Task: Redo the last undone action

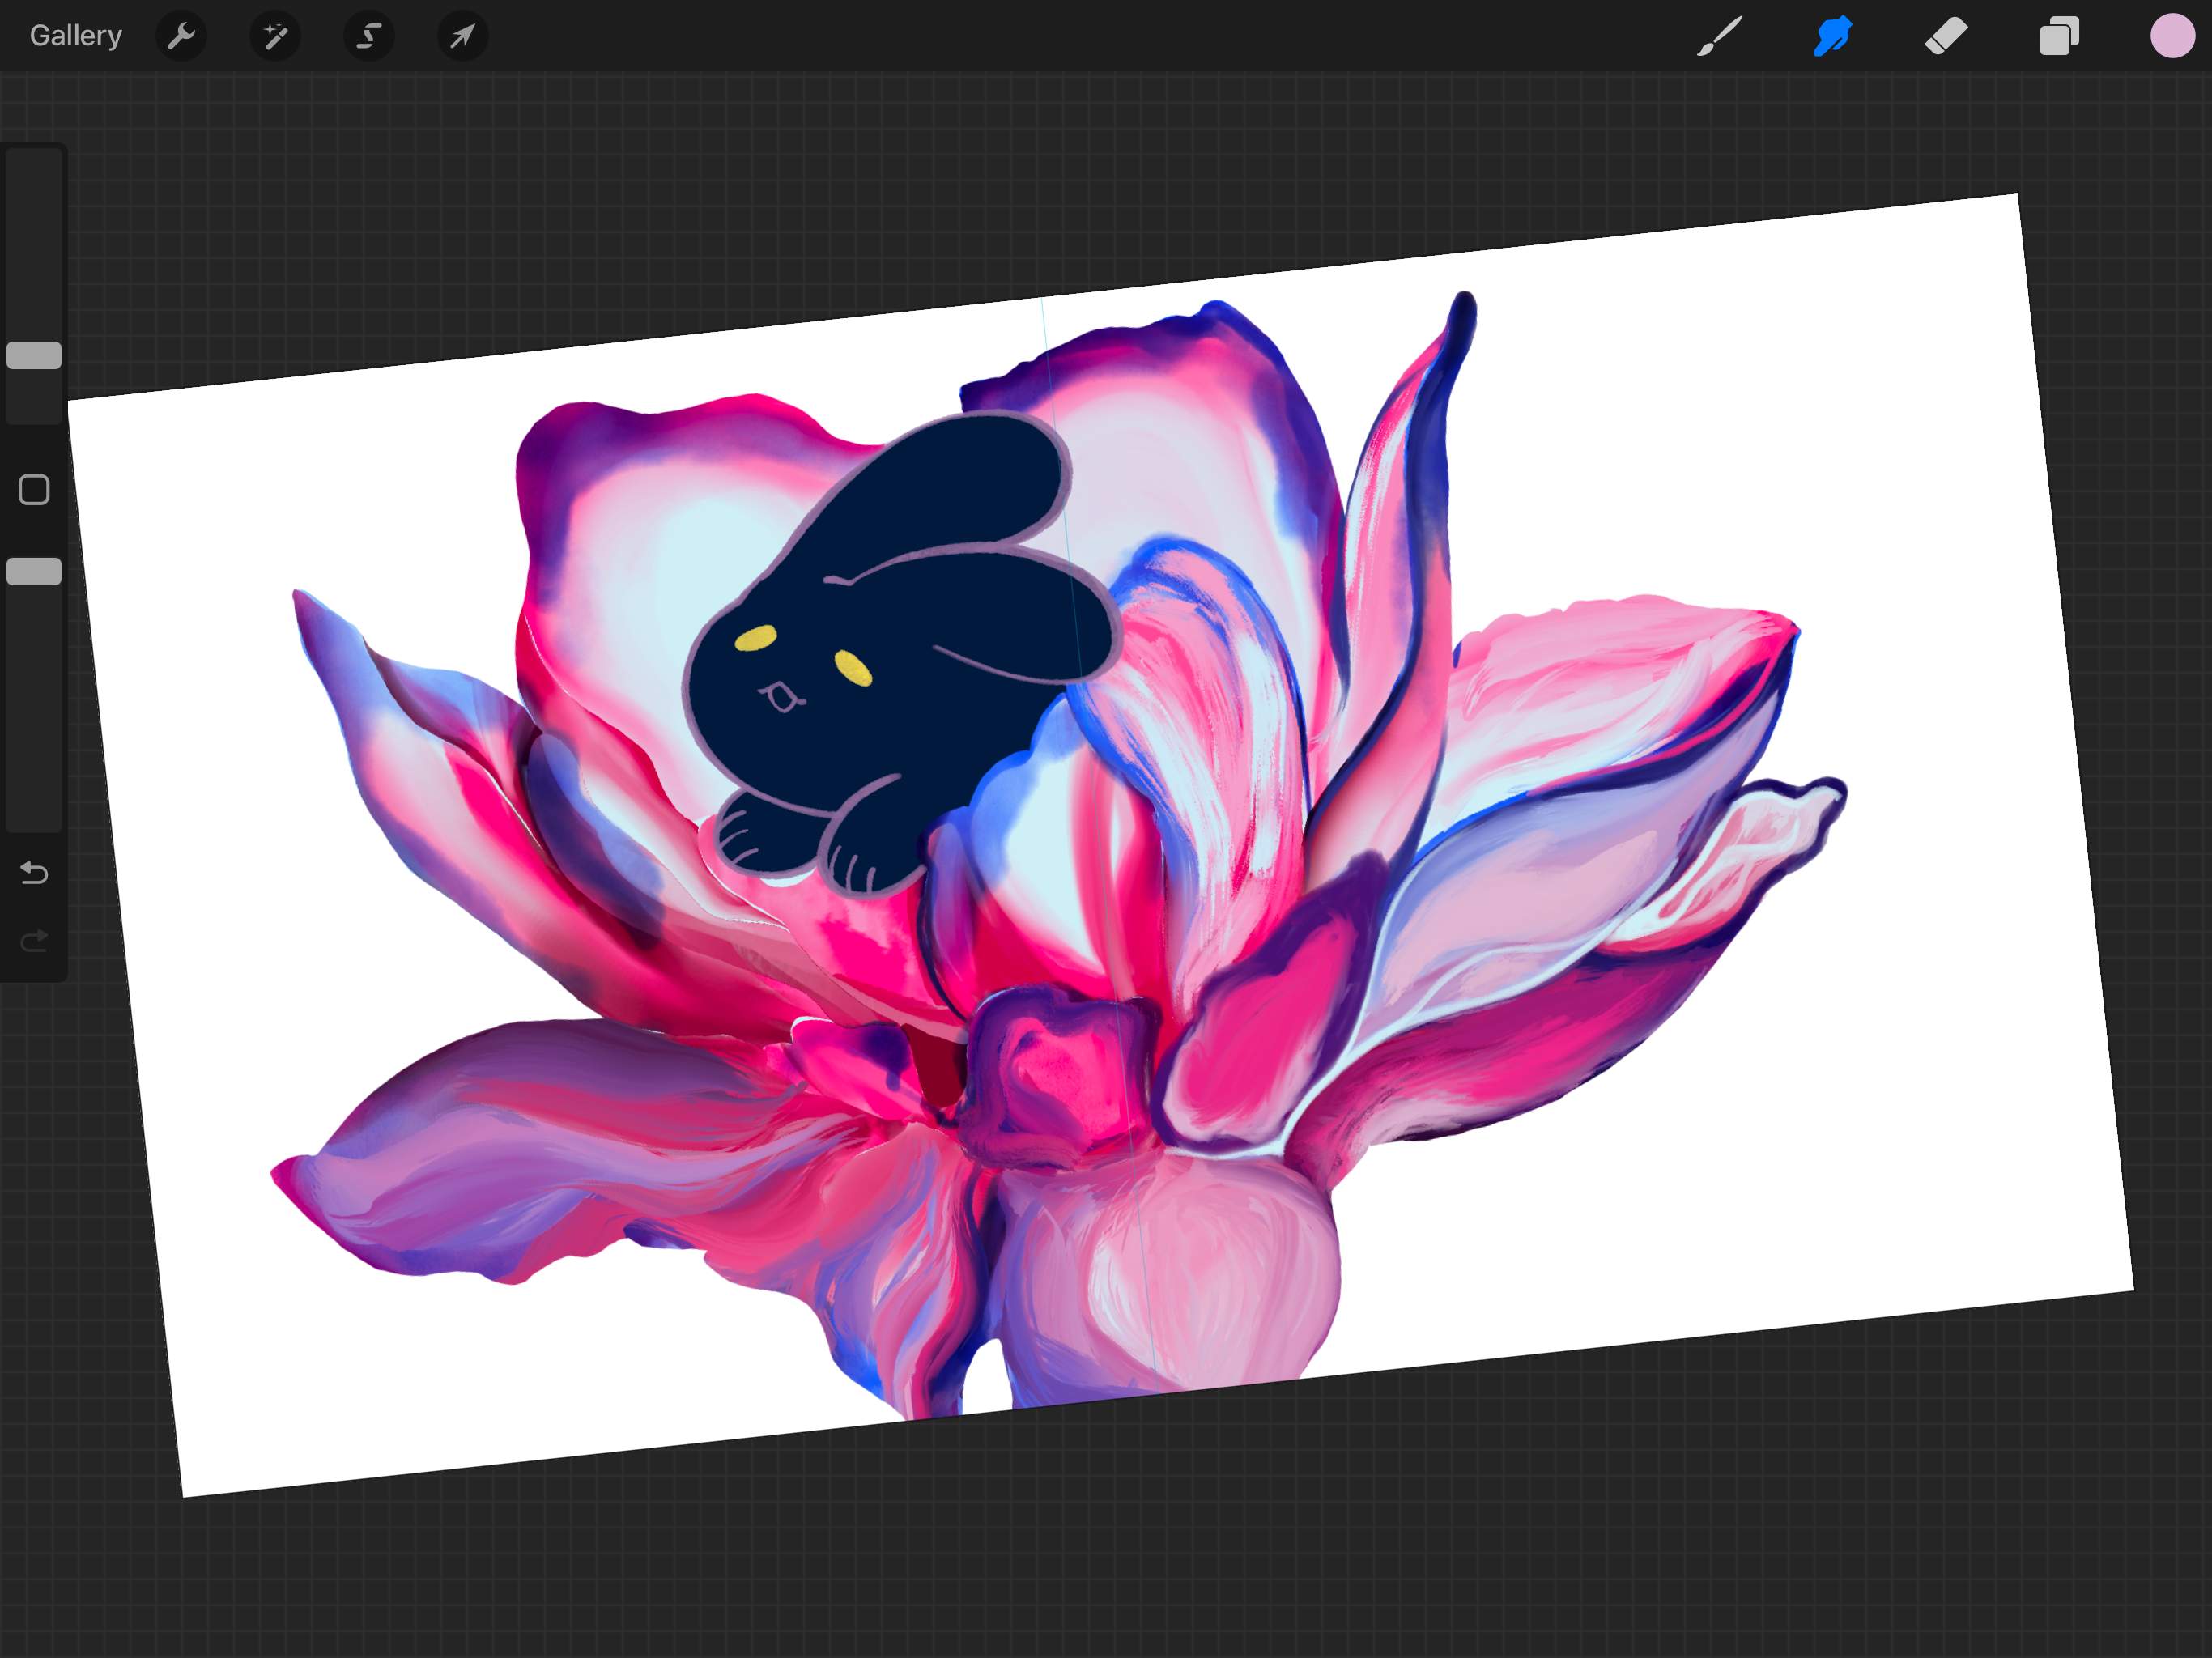Action: click(x=34, y=940)
